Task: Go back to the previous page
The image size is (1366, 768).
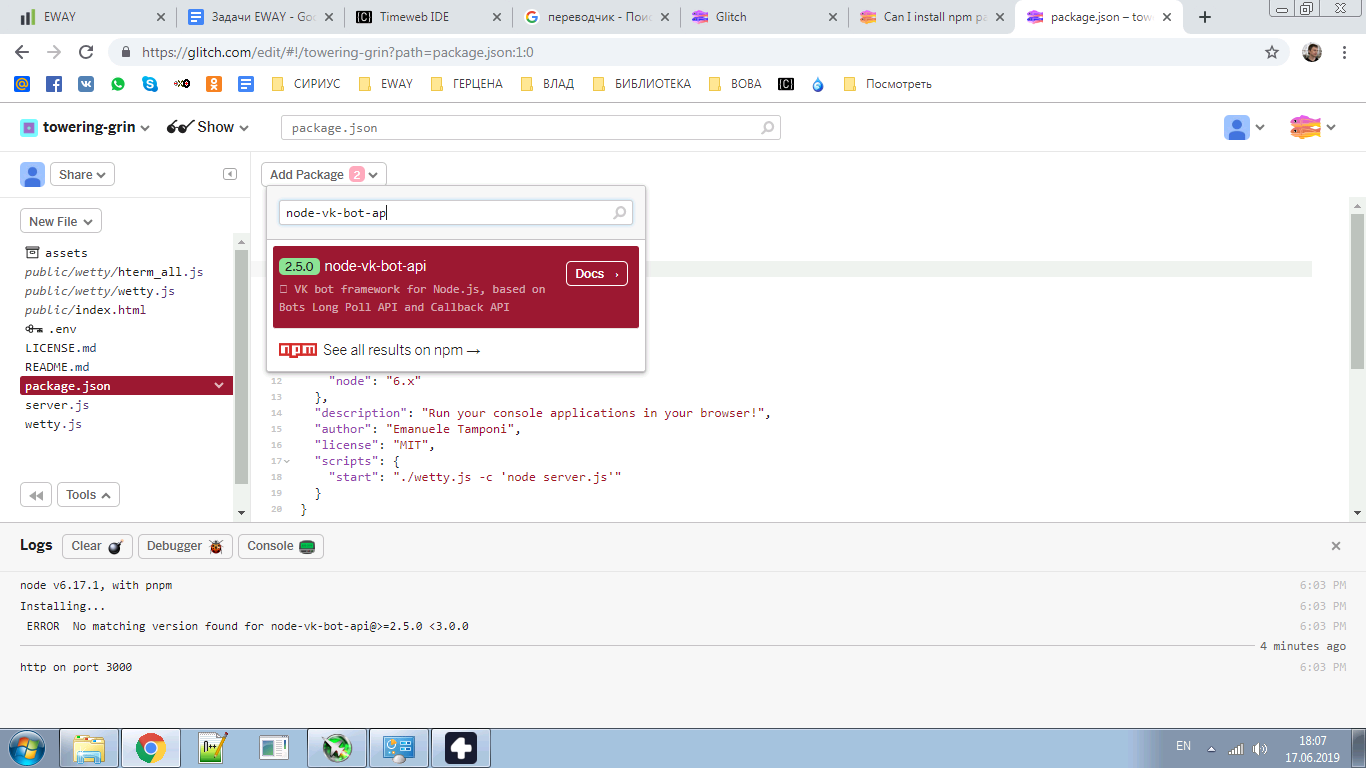Action: pos(22,52)
